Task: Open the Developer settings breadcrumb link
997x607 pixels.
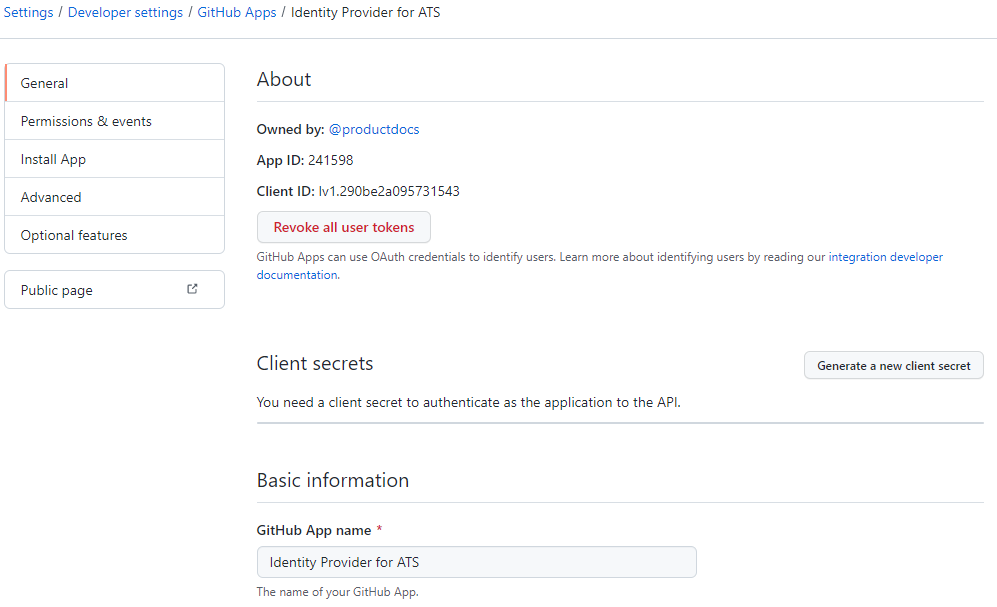Action: click(125, 13)
